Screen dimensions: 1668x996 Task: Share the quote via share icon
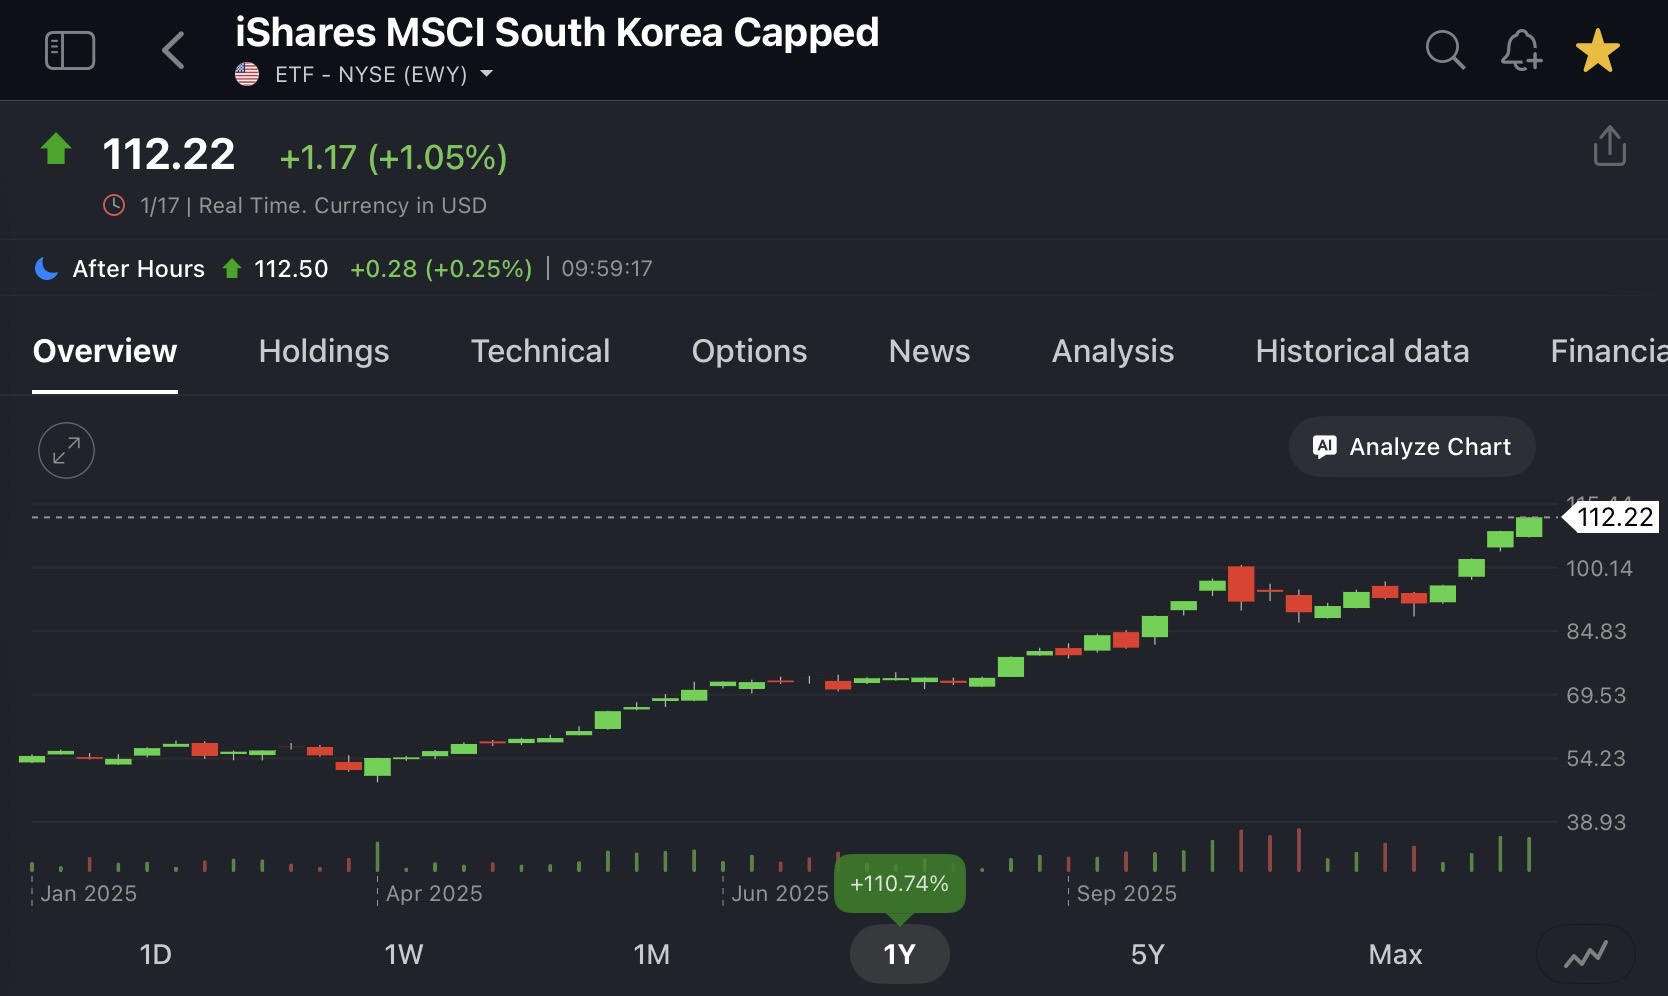1609,146
